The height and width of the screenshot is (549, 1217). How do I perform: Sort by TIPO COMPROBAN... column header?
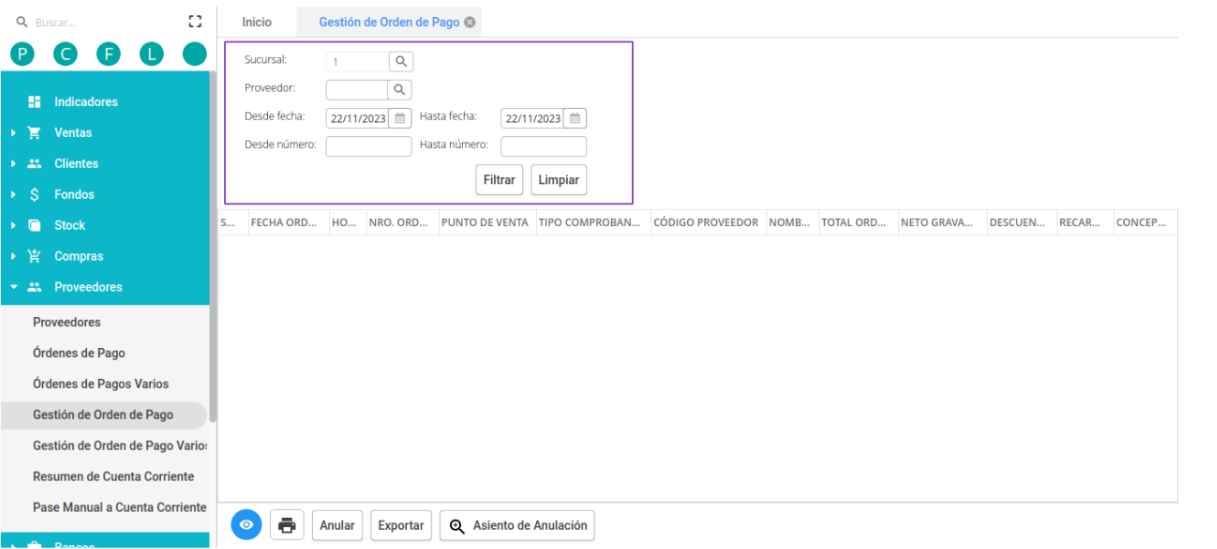coord(592,223)
